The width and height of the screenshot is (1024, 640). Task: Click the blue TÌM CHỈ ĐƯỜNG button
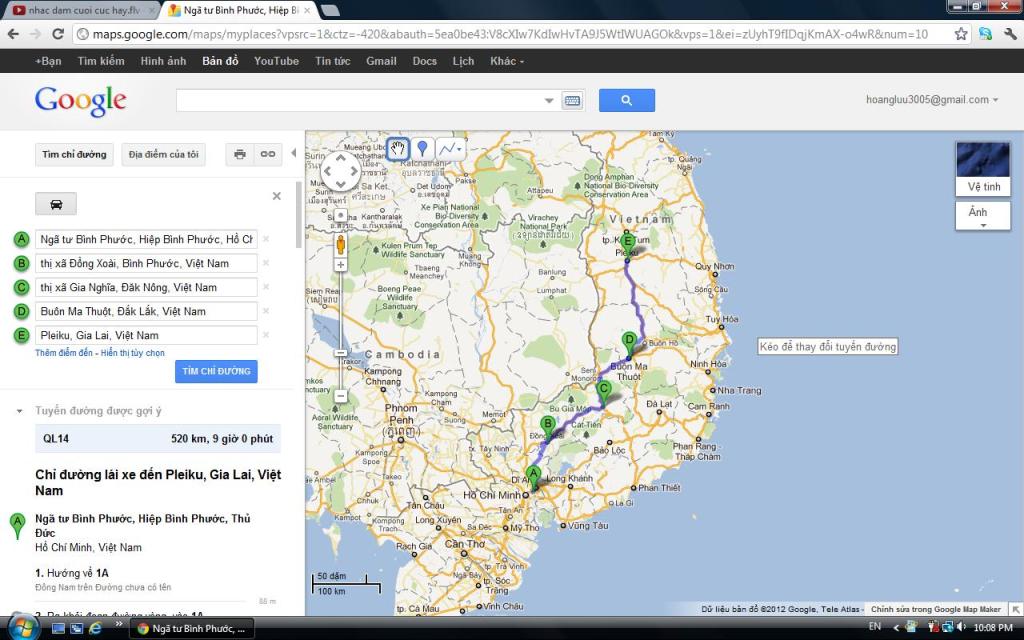tap(216, 371)
